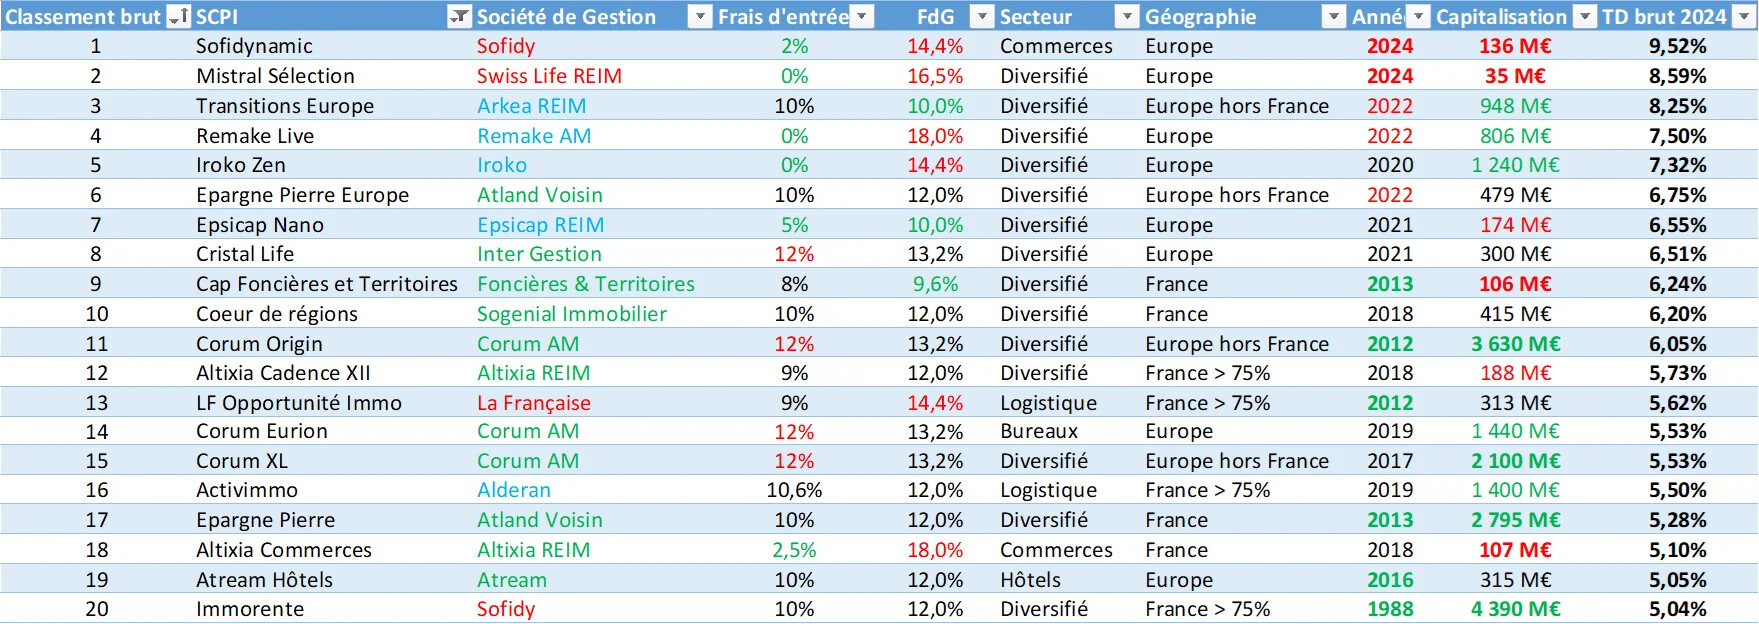Click the Atream Hôtels Secteur cell
This screenshot has height=624, width=1759.
[x=1030, y=580]
